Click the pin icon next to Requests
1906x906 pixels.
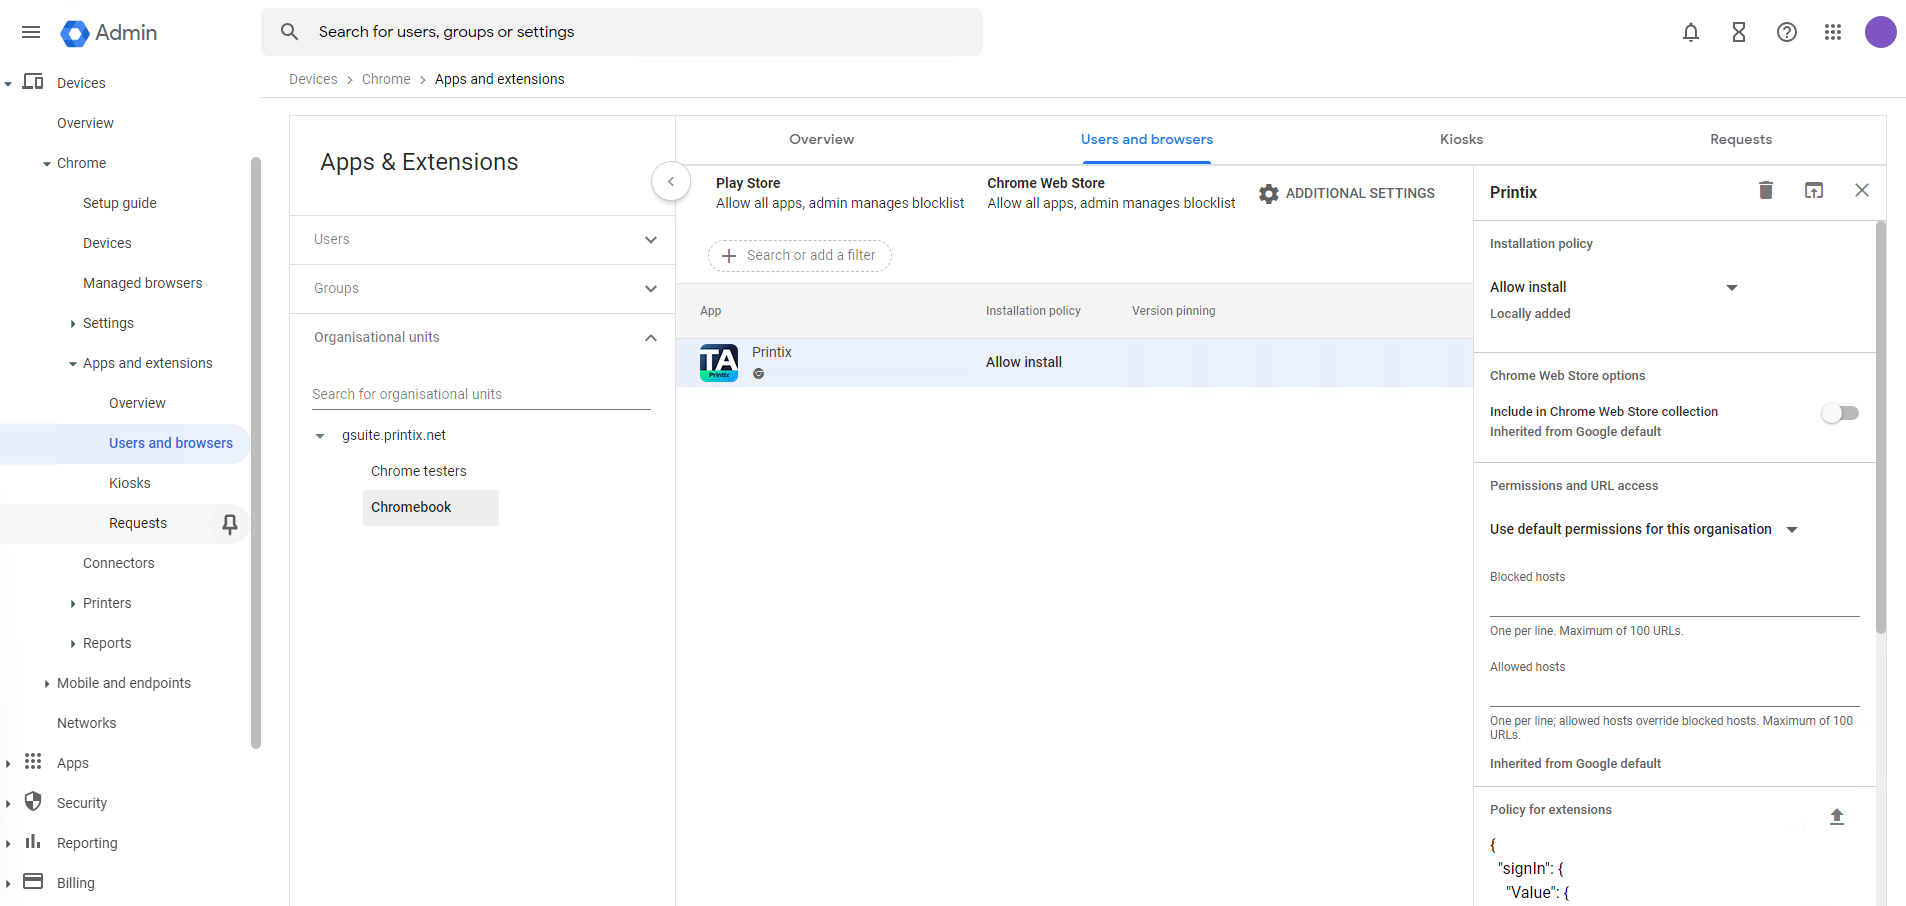pos(229,524)
